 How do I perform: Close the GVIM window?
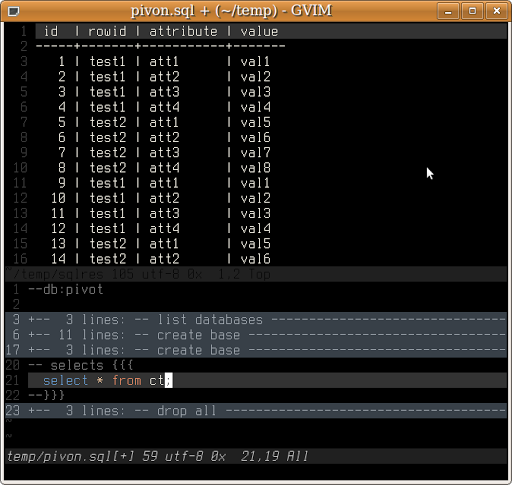pyautogui.click(x=496, y=11)
